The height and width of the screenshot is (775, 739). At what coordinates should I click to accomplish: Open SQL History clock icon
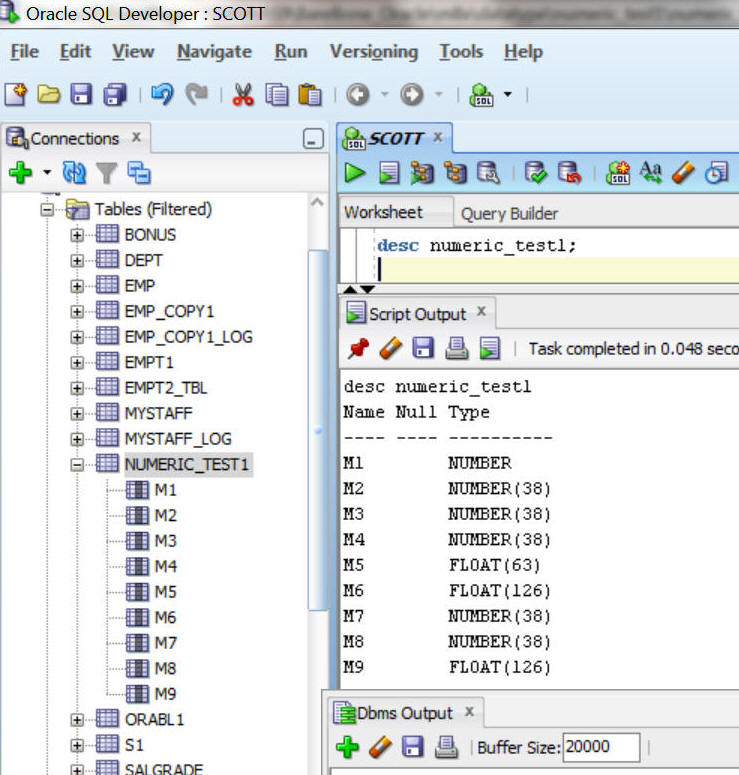(x=717, y=173)
